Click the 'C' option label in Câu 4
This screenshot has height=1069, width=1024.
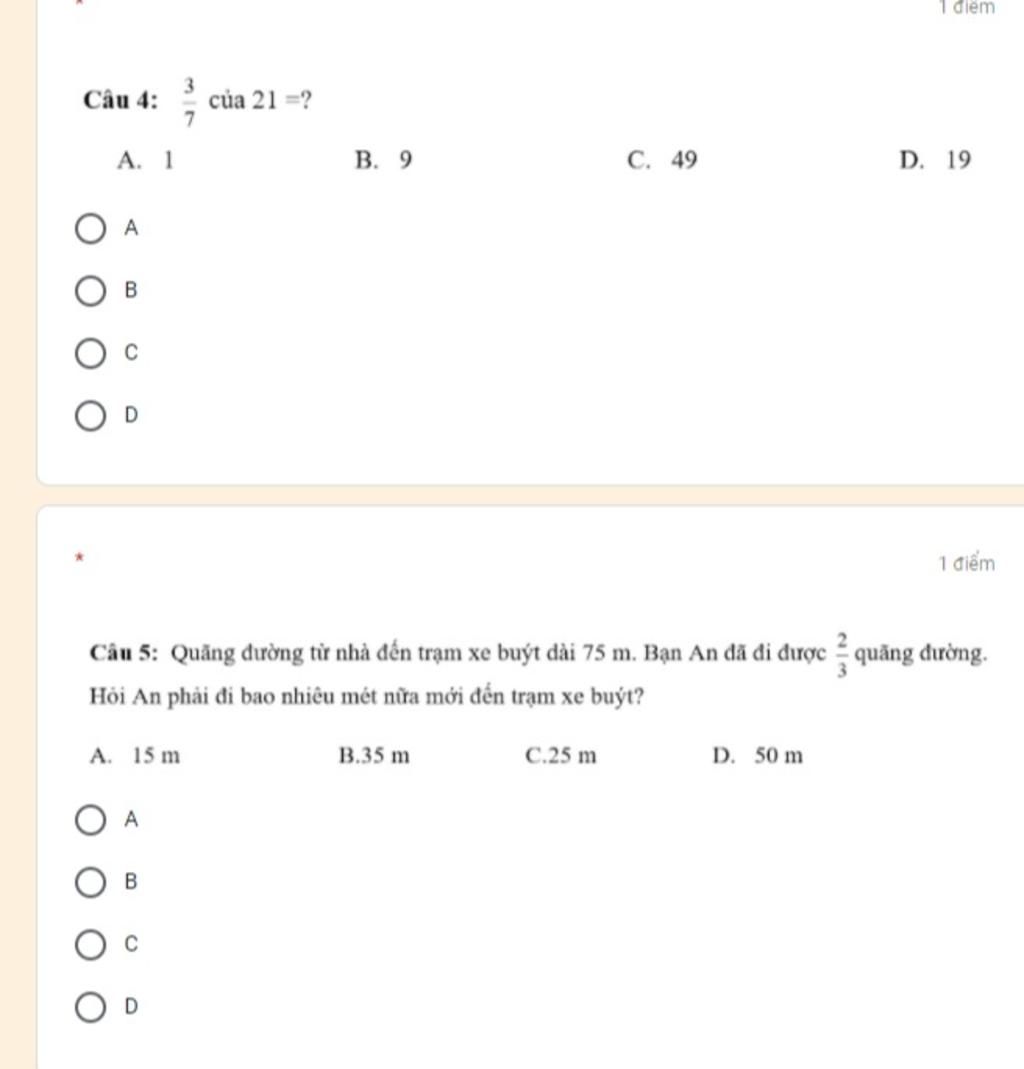131,352
